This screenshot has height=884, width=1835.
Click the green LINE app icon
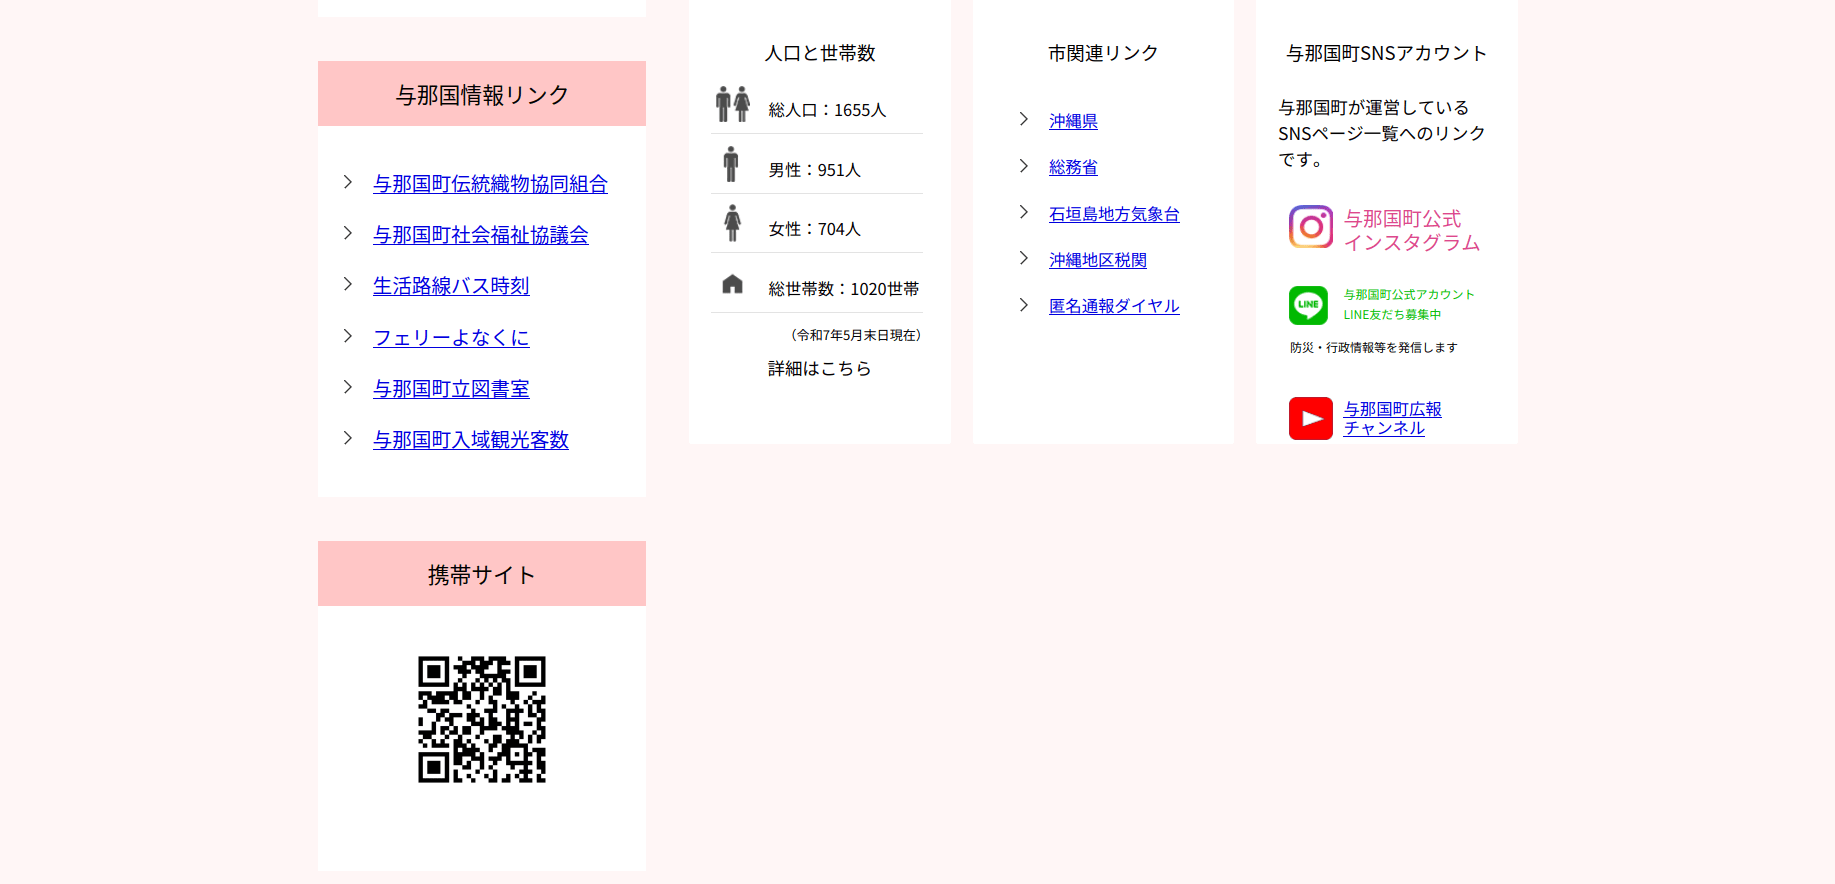coord(1308,305)
